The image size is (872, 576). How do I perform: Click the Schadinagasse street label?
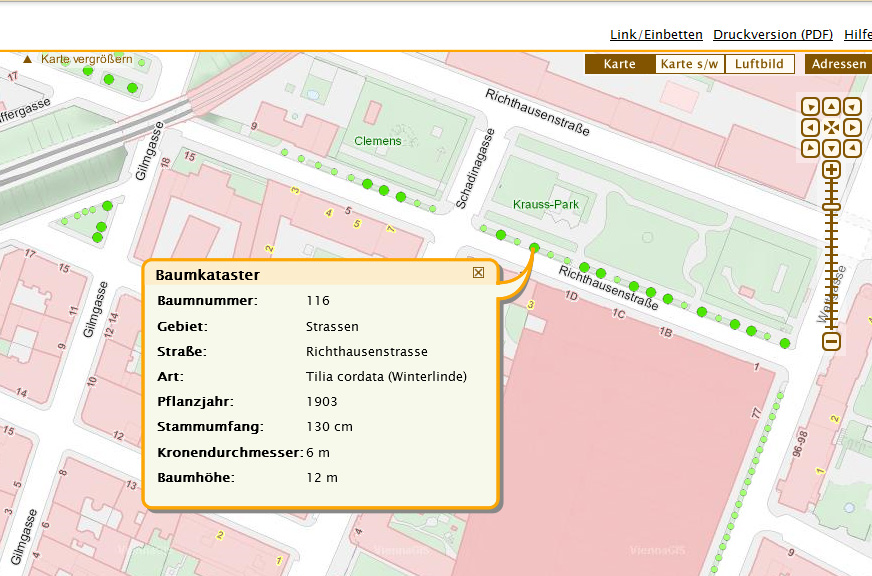click(475, 168)
